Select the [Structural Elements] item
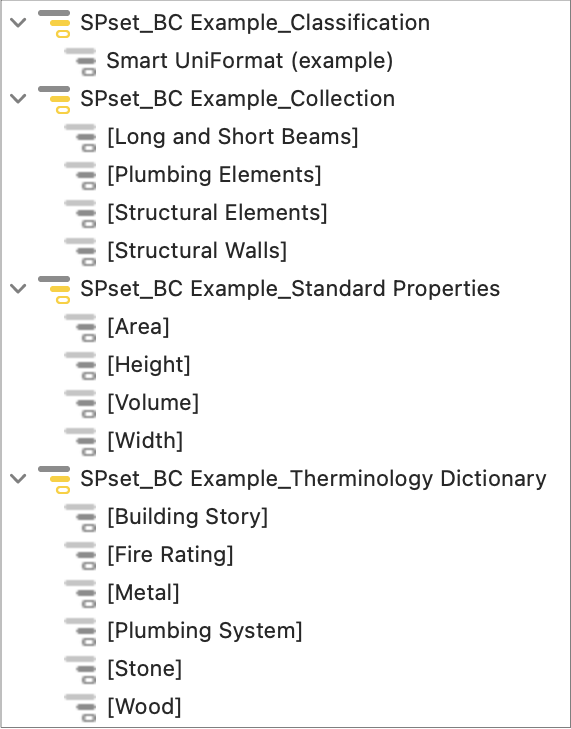Viewport: 571px width, 729px height. click(217, 212)
